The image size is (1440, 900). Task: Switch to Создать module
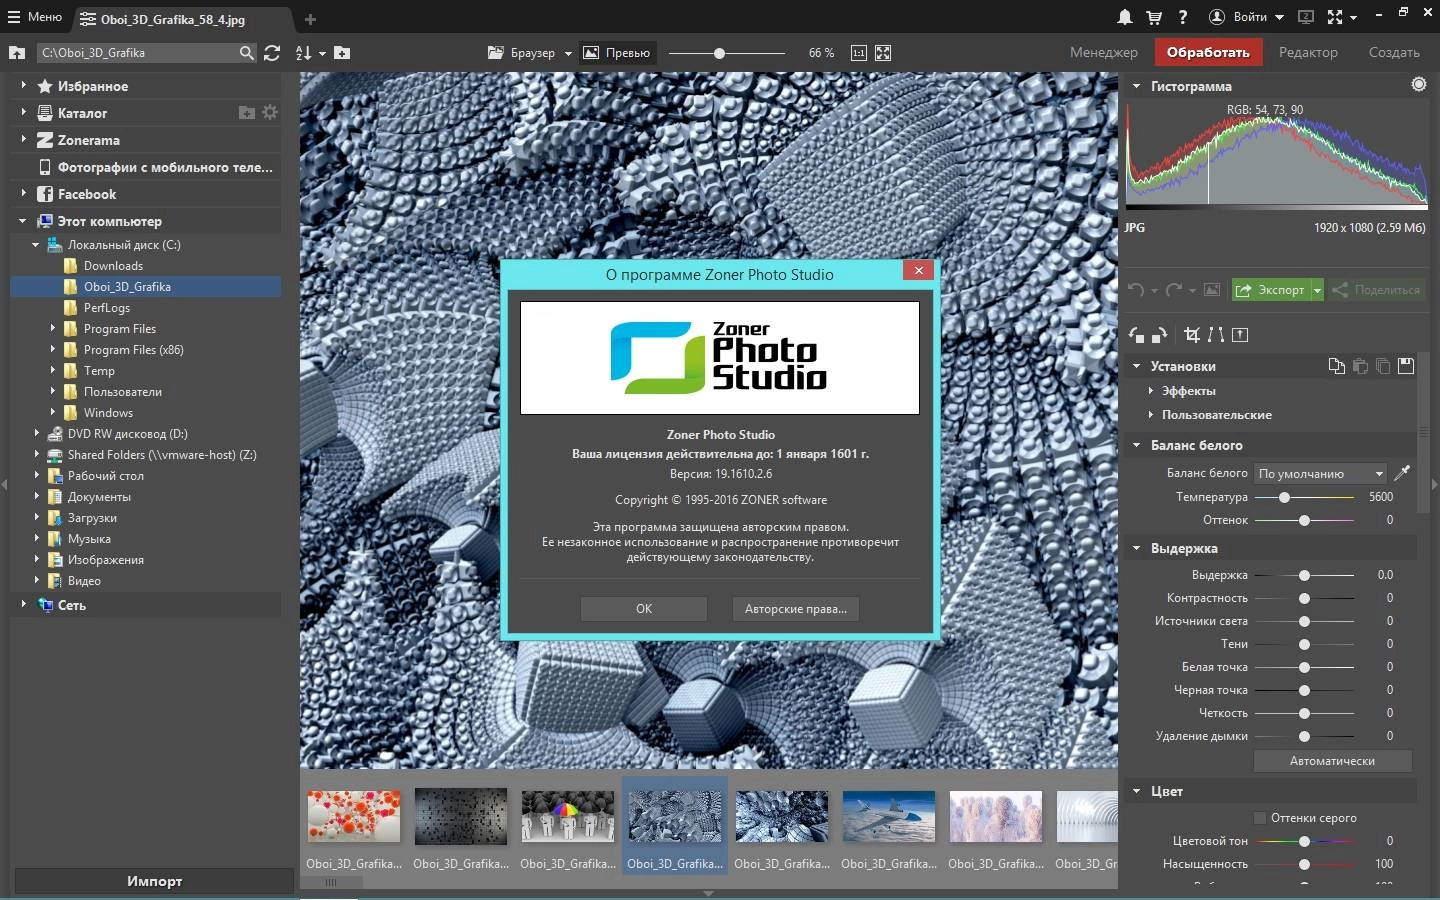1394,52
